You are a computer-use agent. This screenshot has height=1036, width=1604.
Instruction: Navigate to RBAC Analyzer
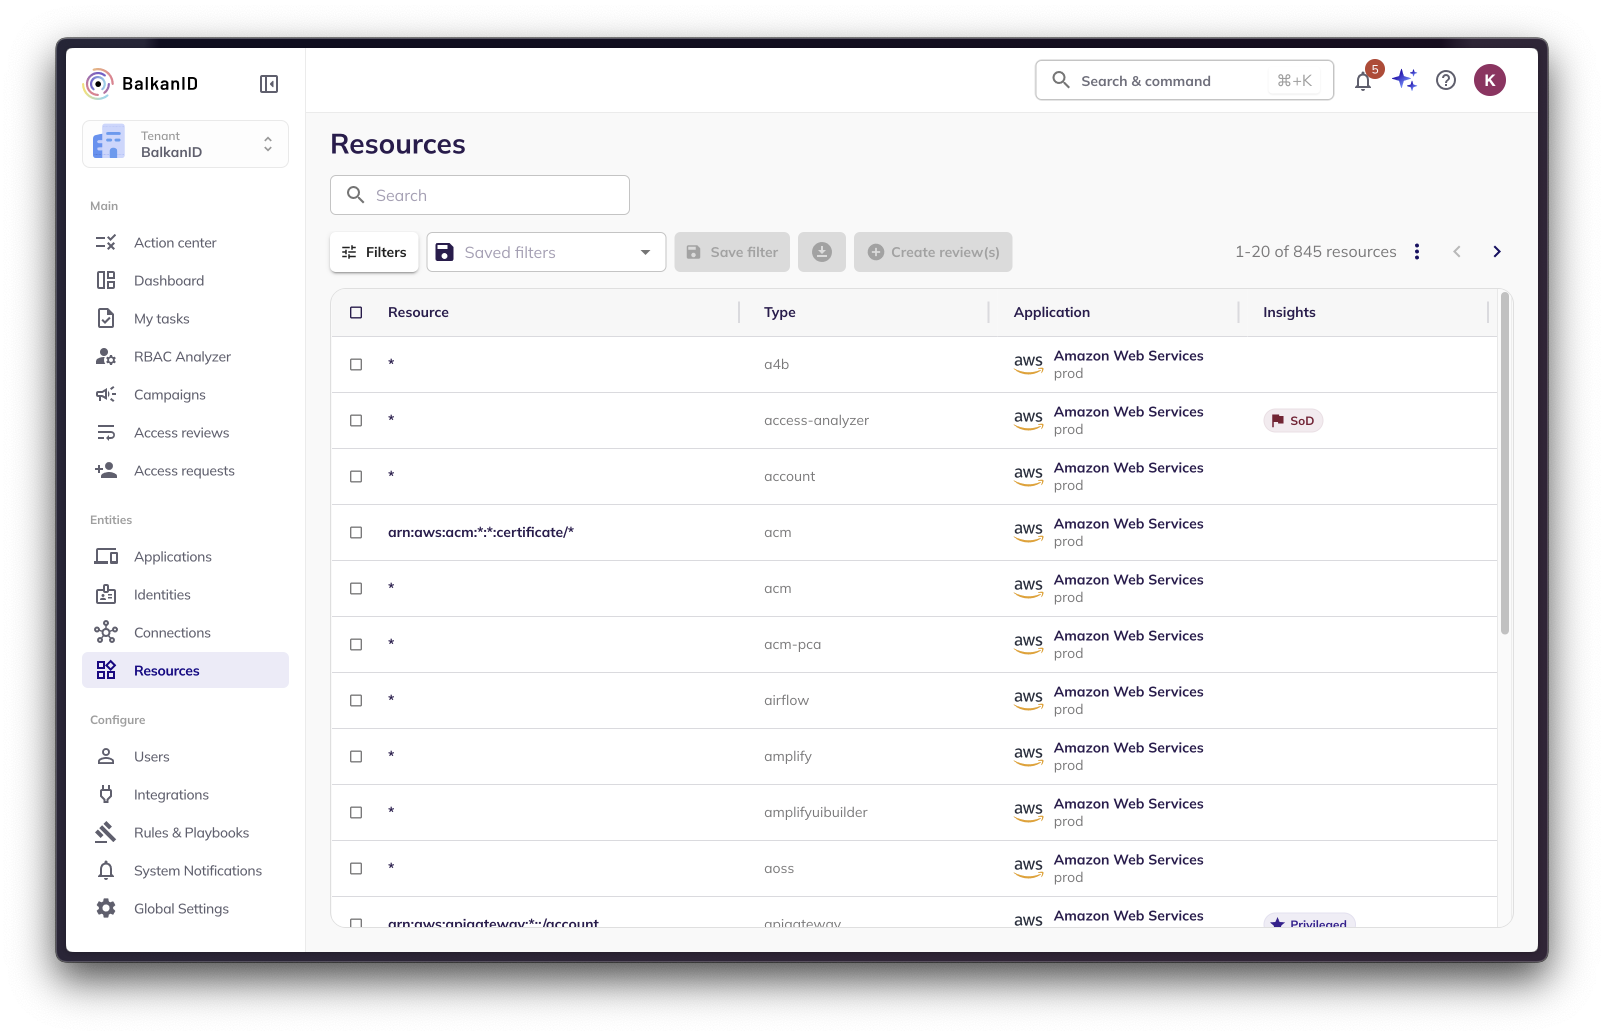tap(182, 357)
